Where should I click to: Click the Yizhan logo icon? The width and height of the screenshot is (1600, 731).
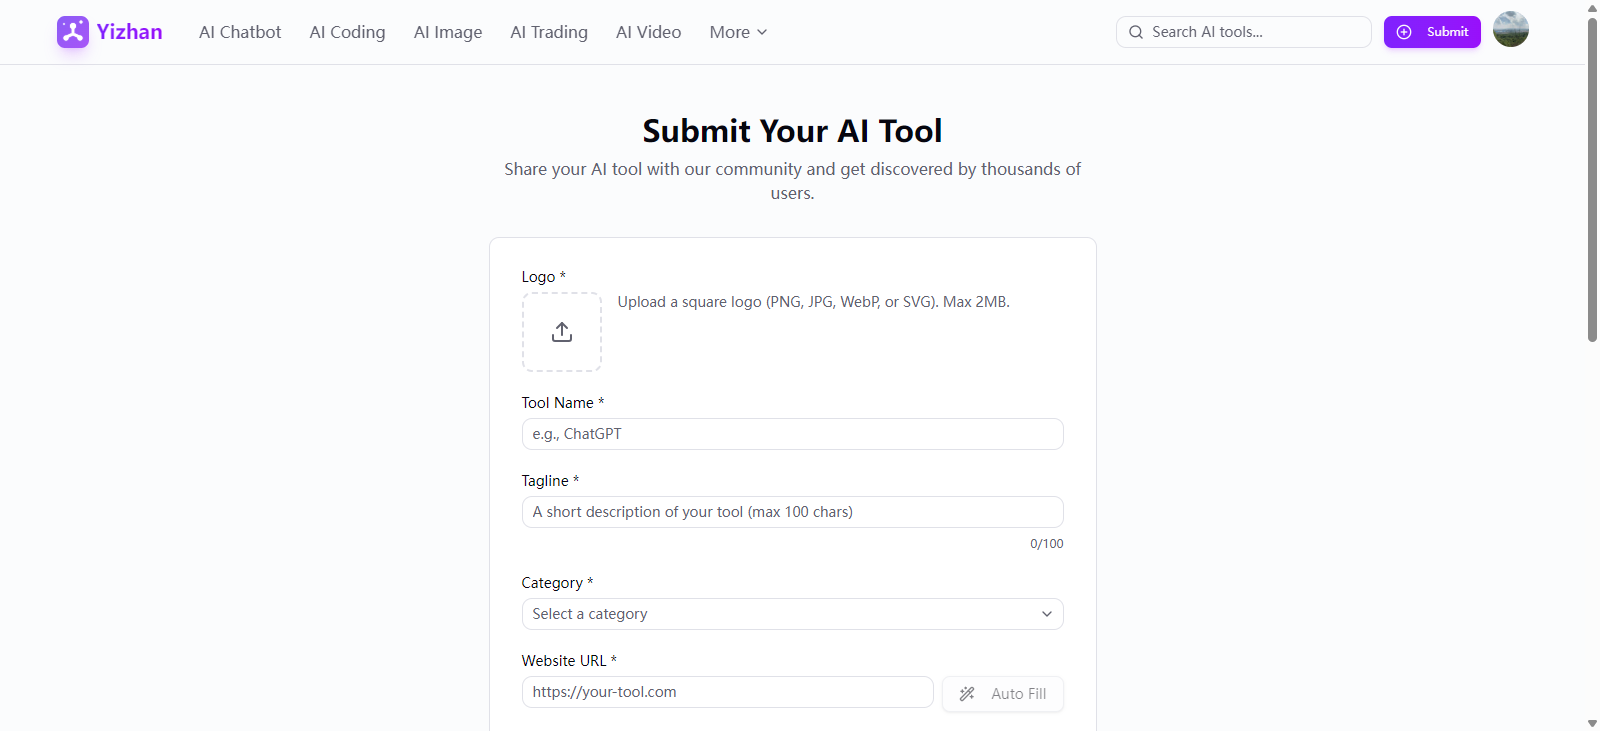tap(73, 32)
